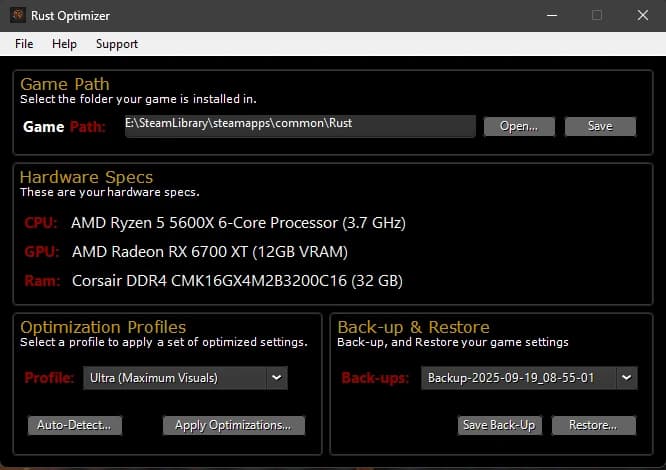
Task: Click the Back-up & Restore heading
Action: coord(413,327)
